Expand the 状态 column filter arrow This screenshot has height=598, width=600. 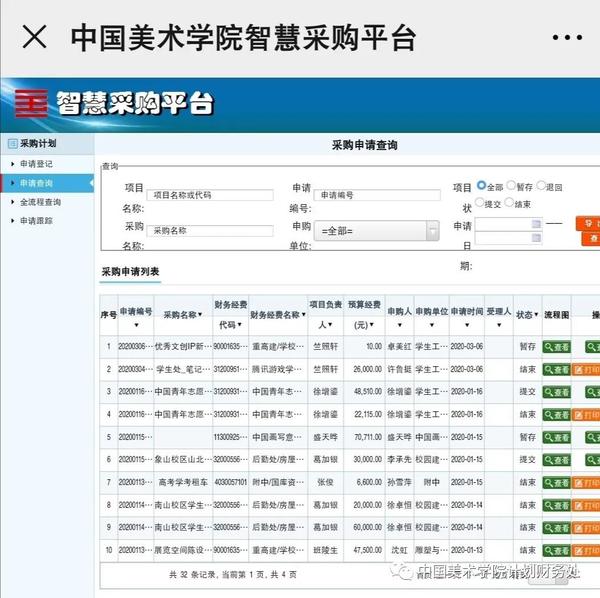pyautogui.click(x=533, y=315)
